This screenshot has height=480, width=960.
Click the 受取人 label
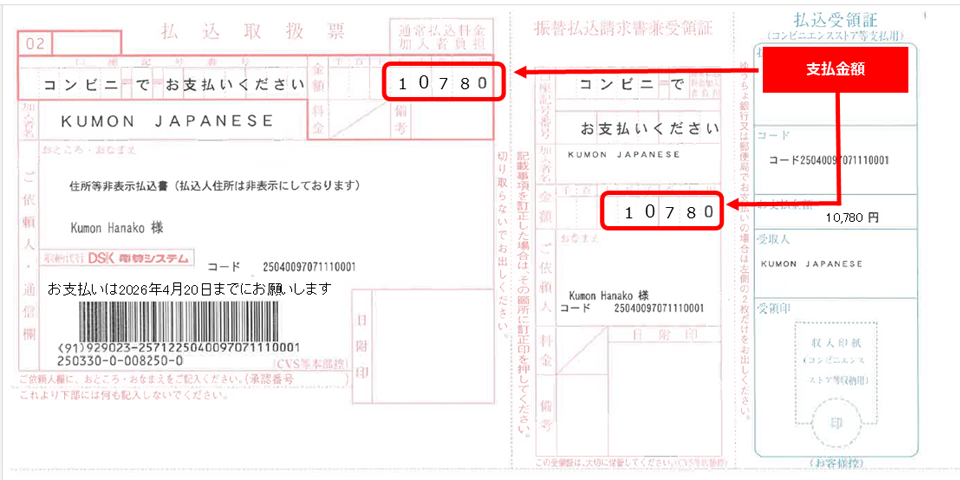pyautogui.click(x=773, y=239)
